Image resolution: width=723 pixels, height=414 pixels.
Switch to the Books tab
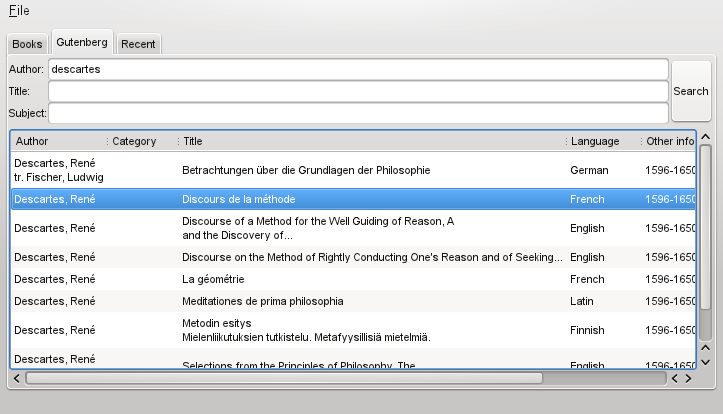point(27,44)
